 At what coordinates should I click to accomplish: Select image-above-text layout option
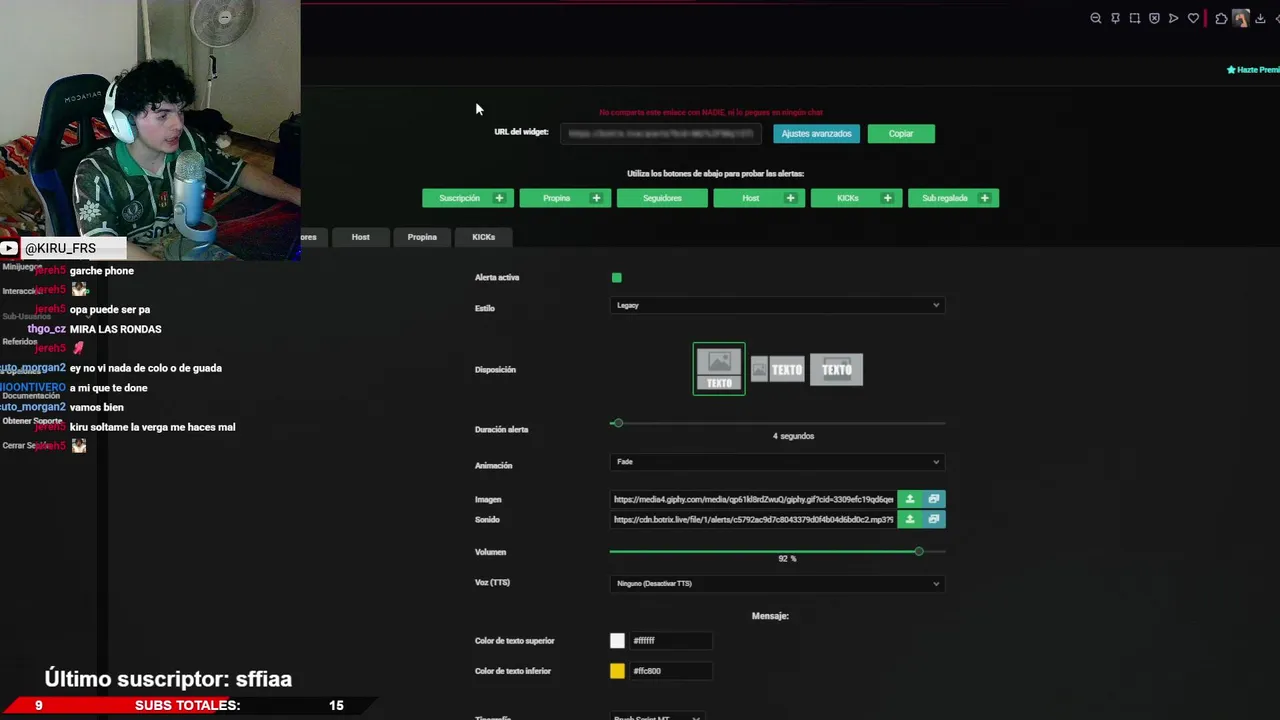coord(719,369)
